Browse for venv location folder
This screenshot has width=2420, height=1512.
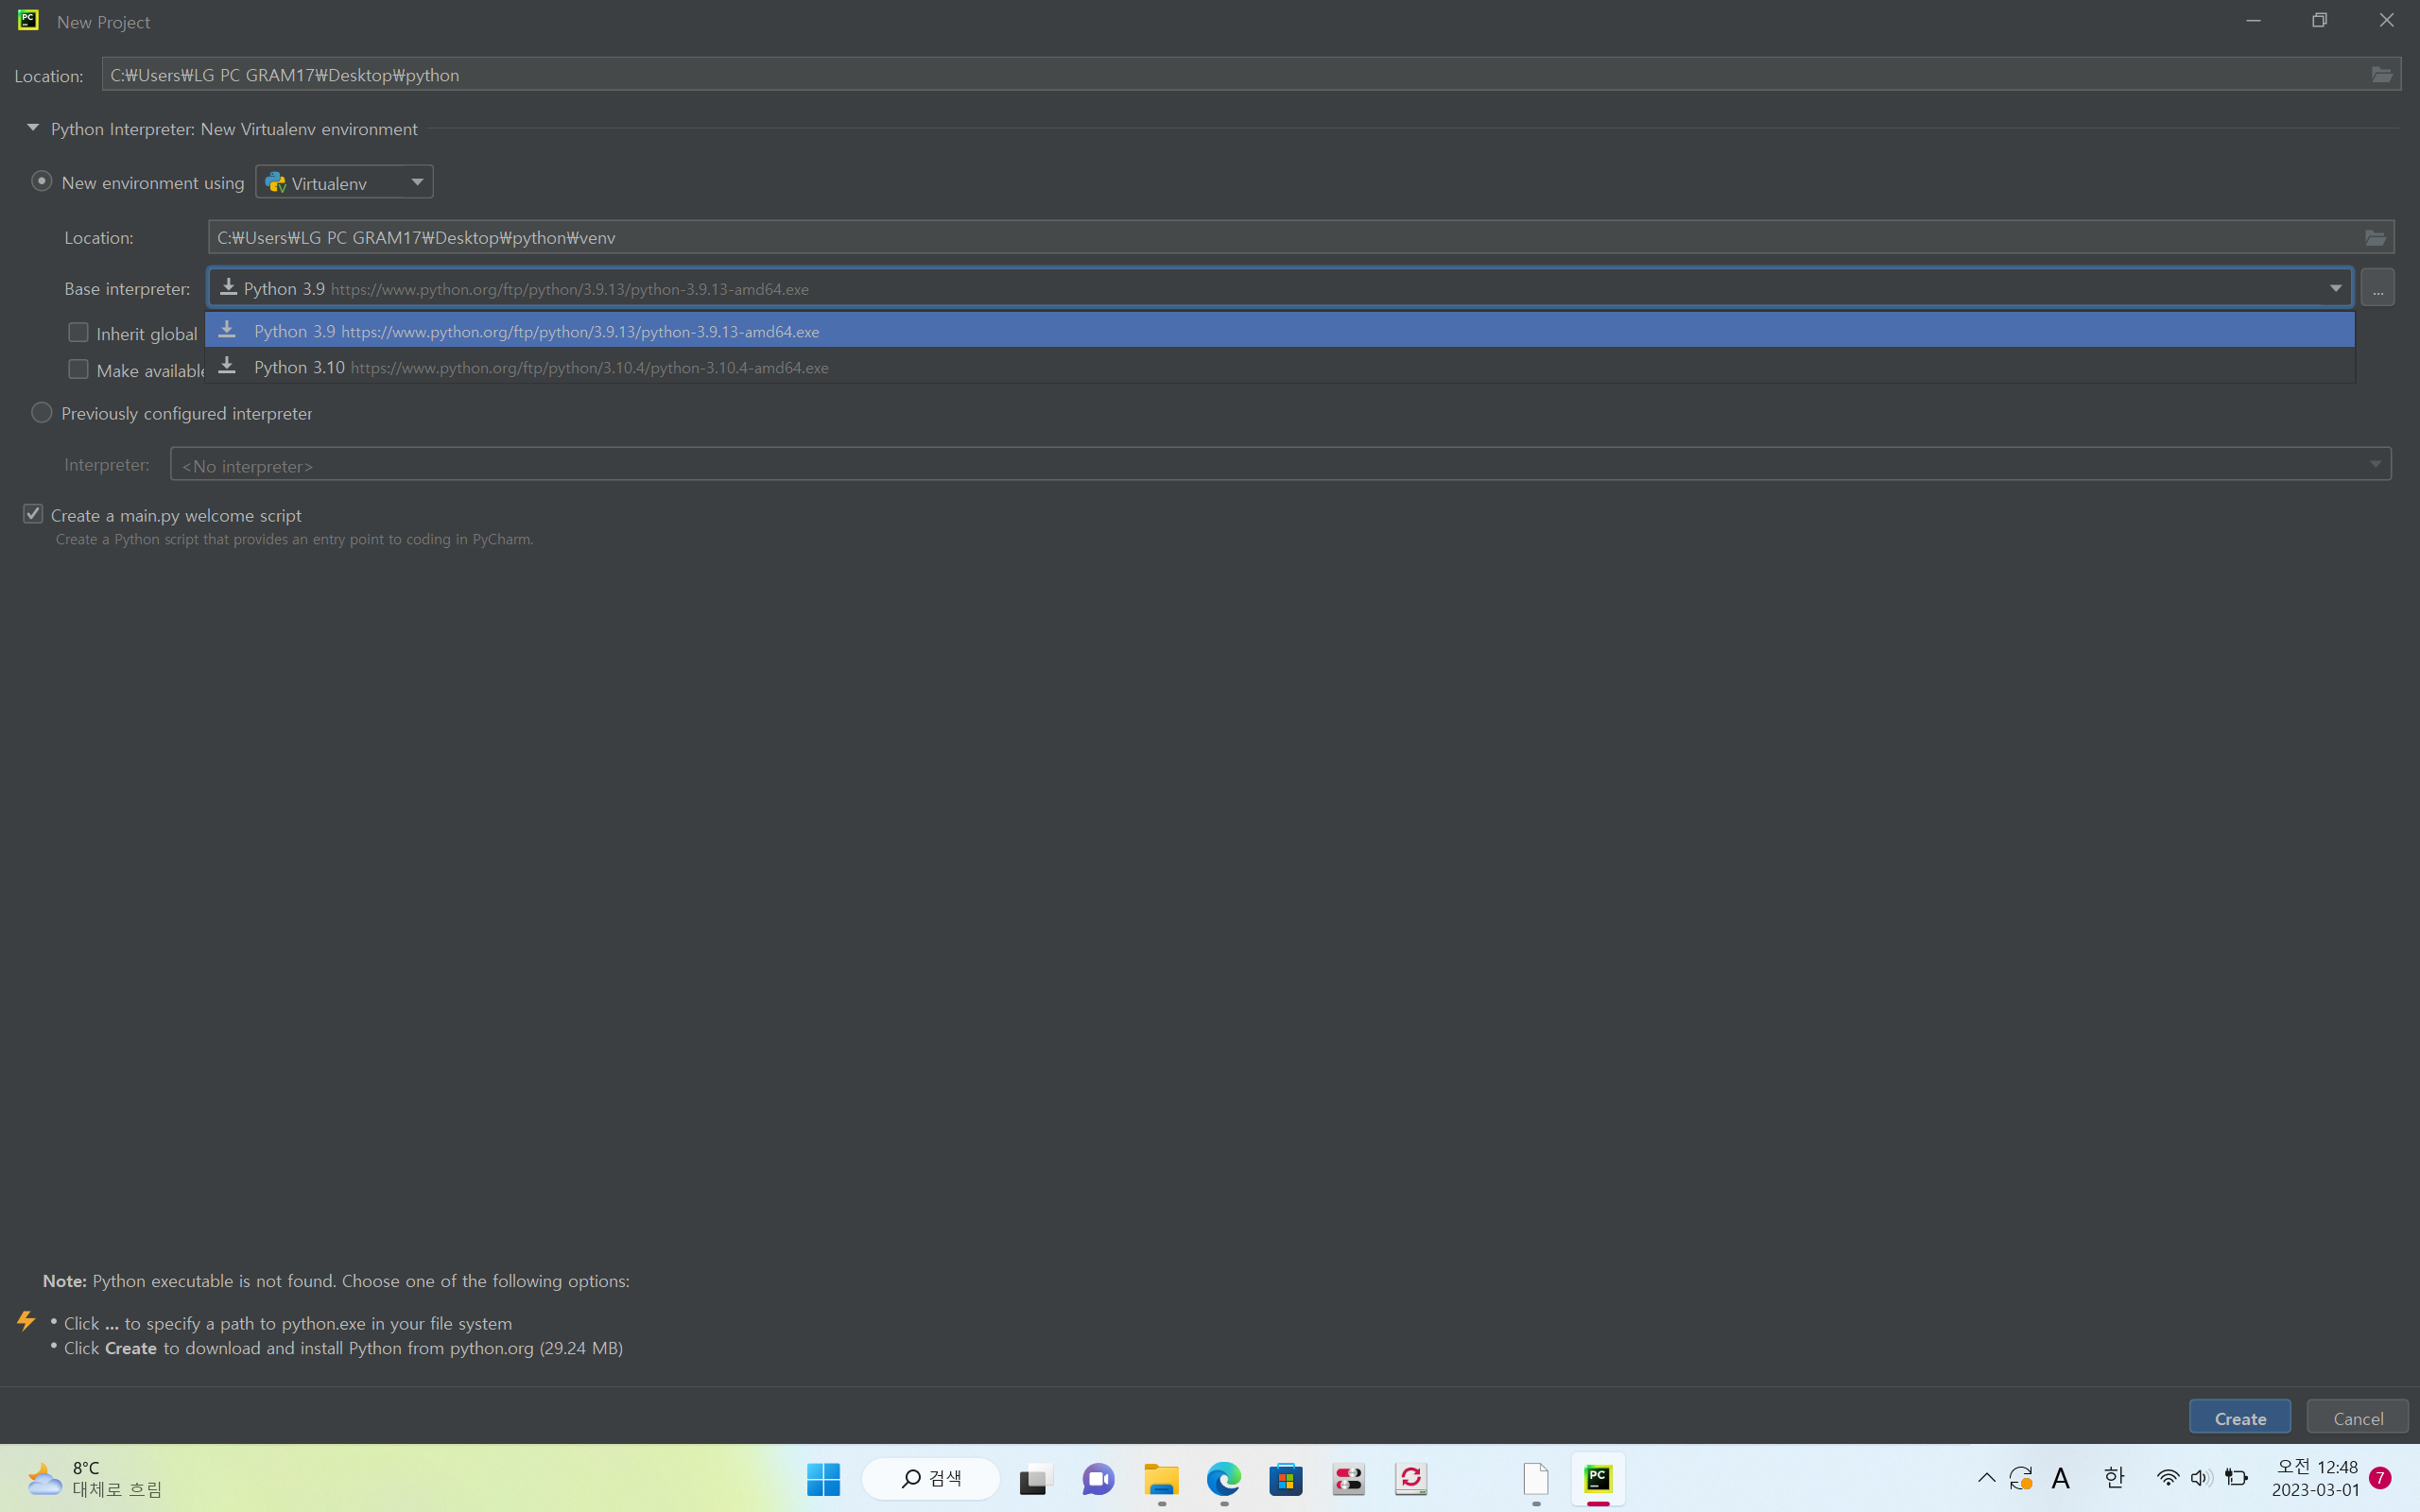(2375, 237)
